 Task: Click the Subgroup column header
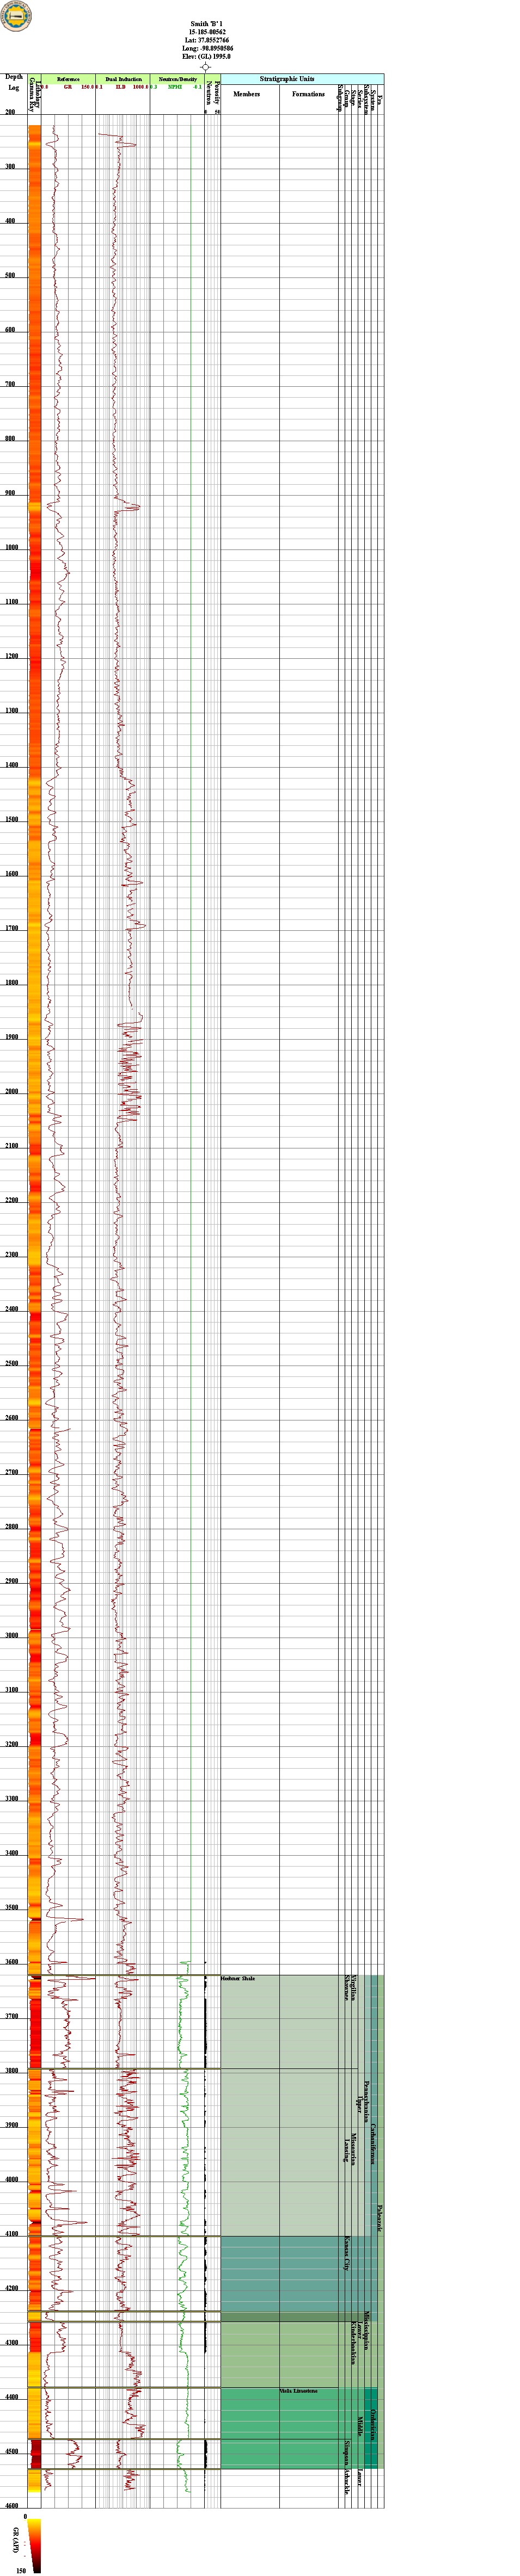340,98
